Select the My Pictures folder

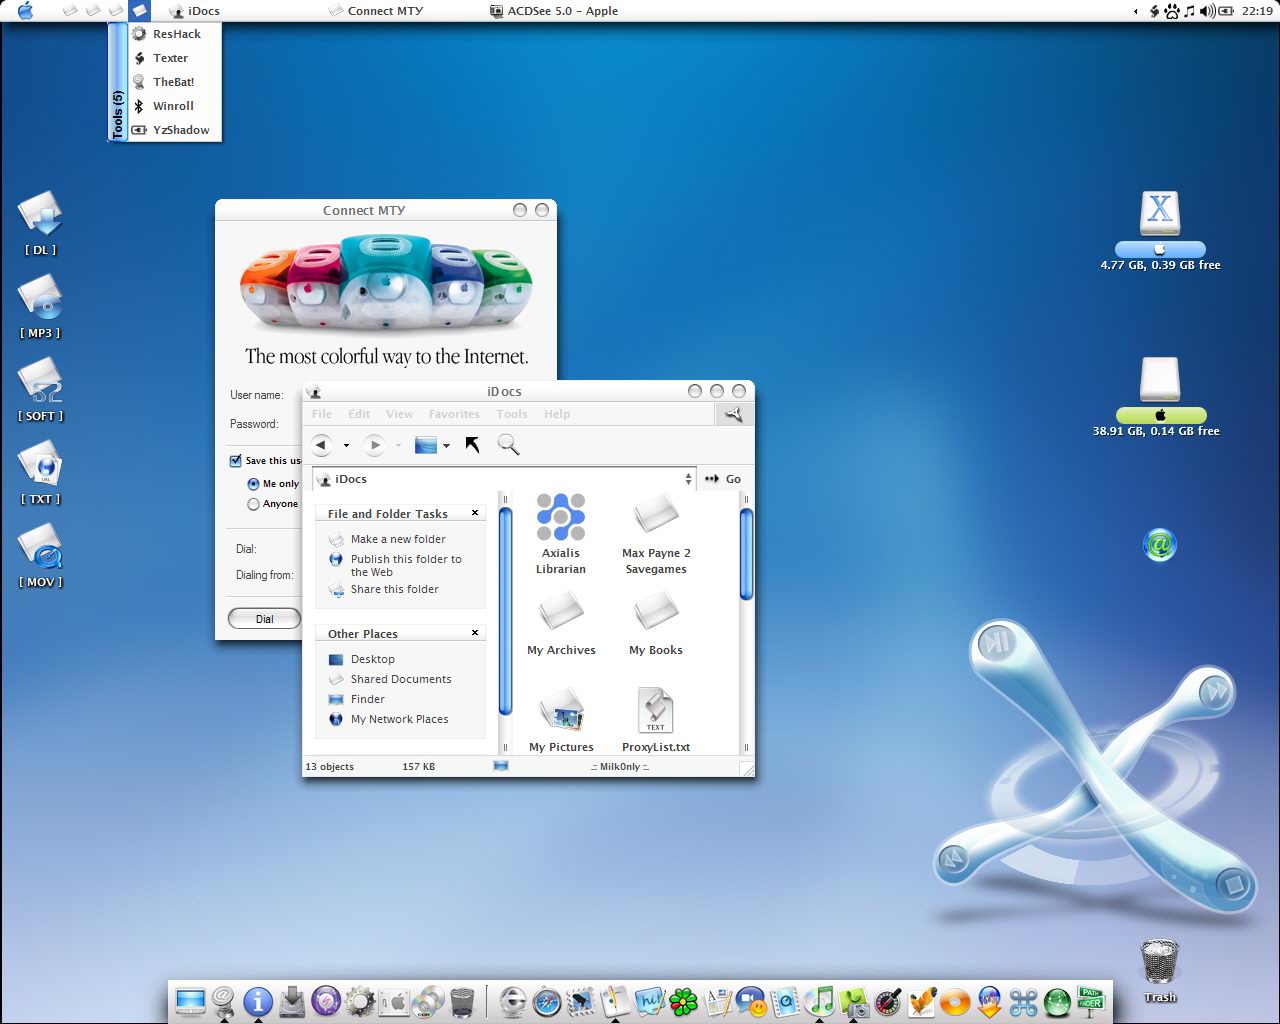click(561, 719)
